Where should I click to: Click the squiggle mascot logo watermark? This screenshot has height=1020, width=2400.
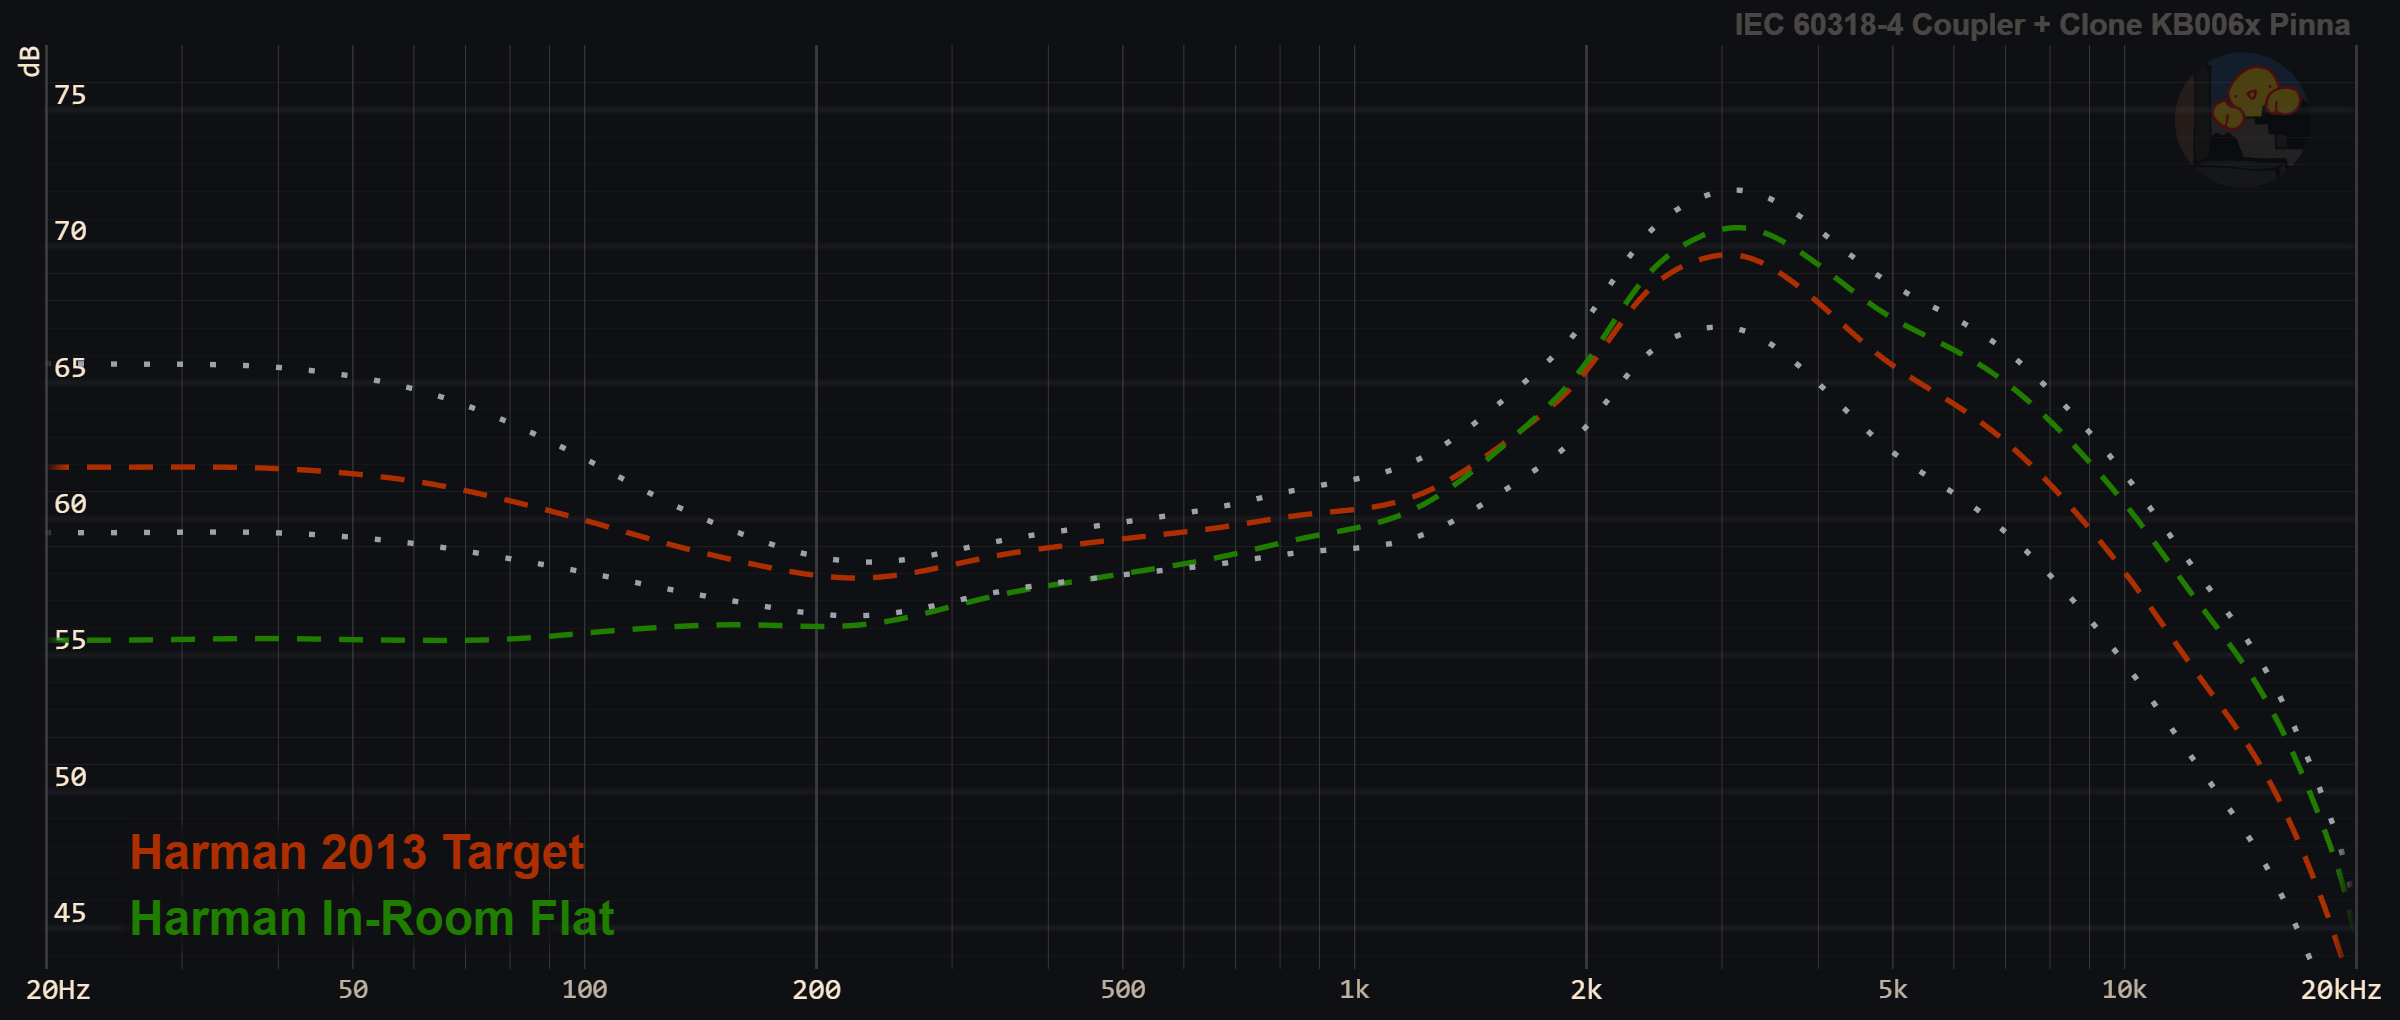[2242, 120]
